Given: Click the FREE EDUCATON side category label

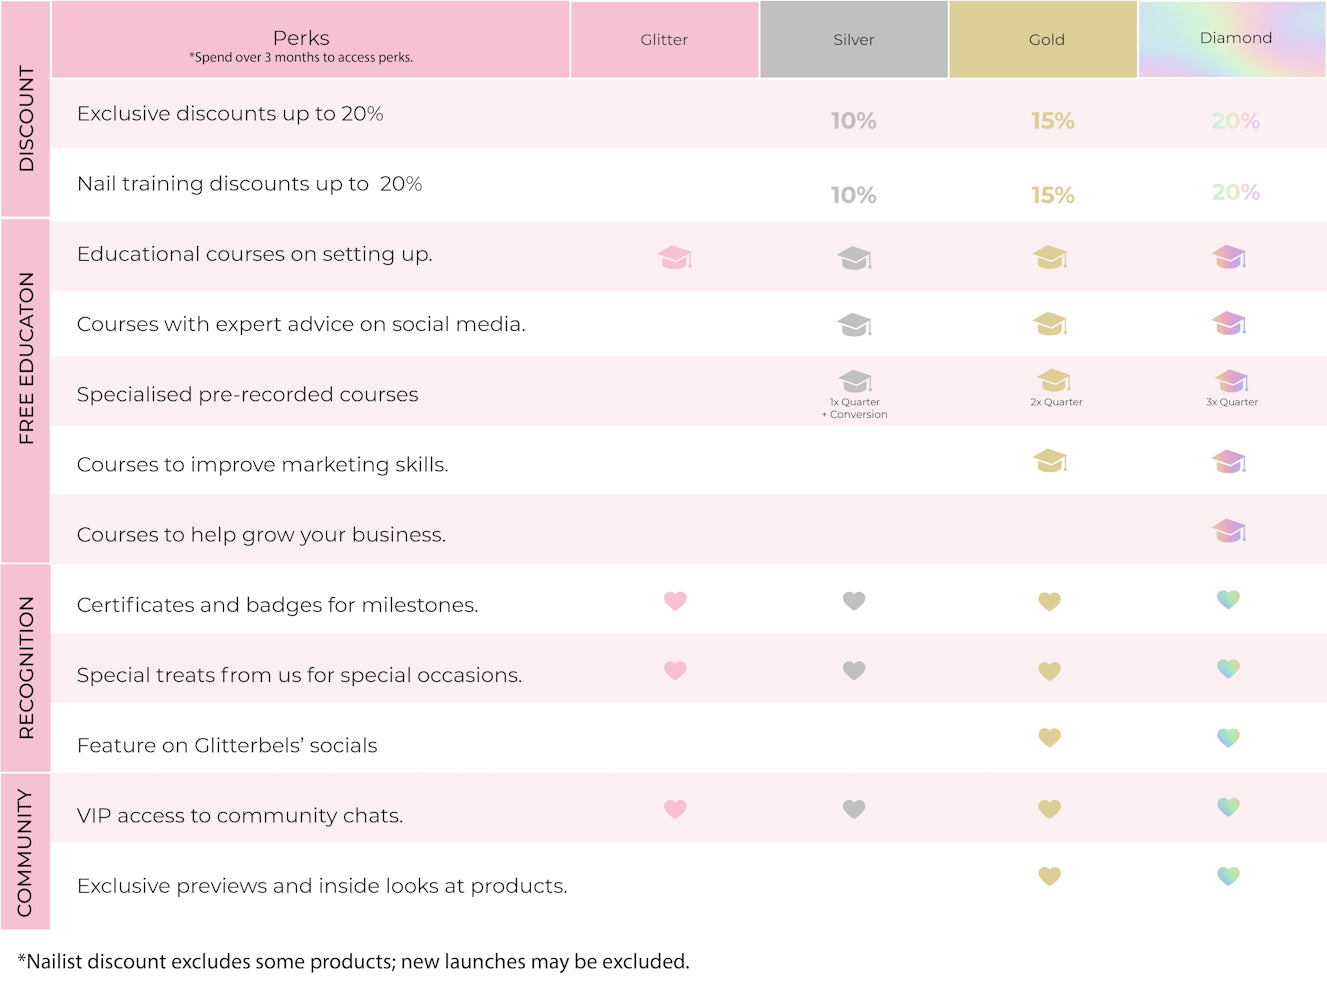Looking at the screenshot, I should tap(26, 358).
